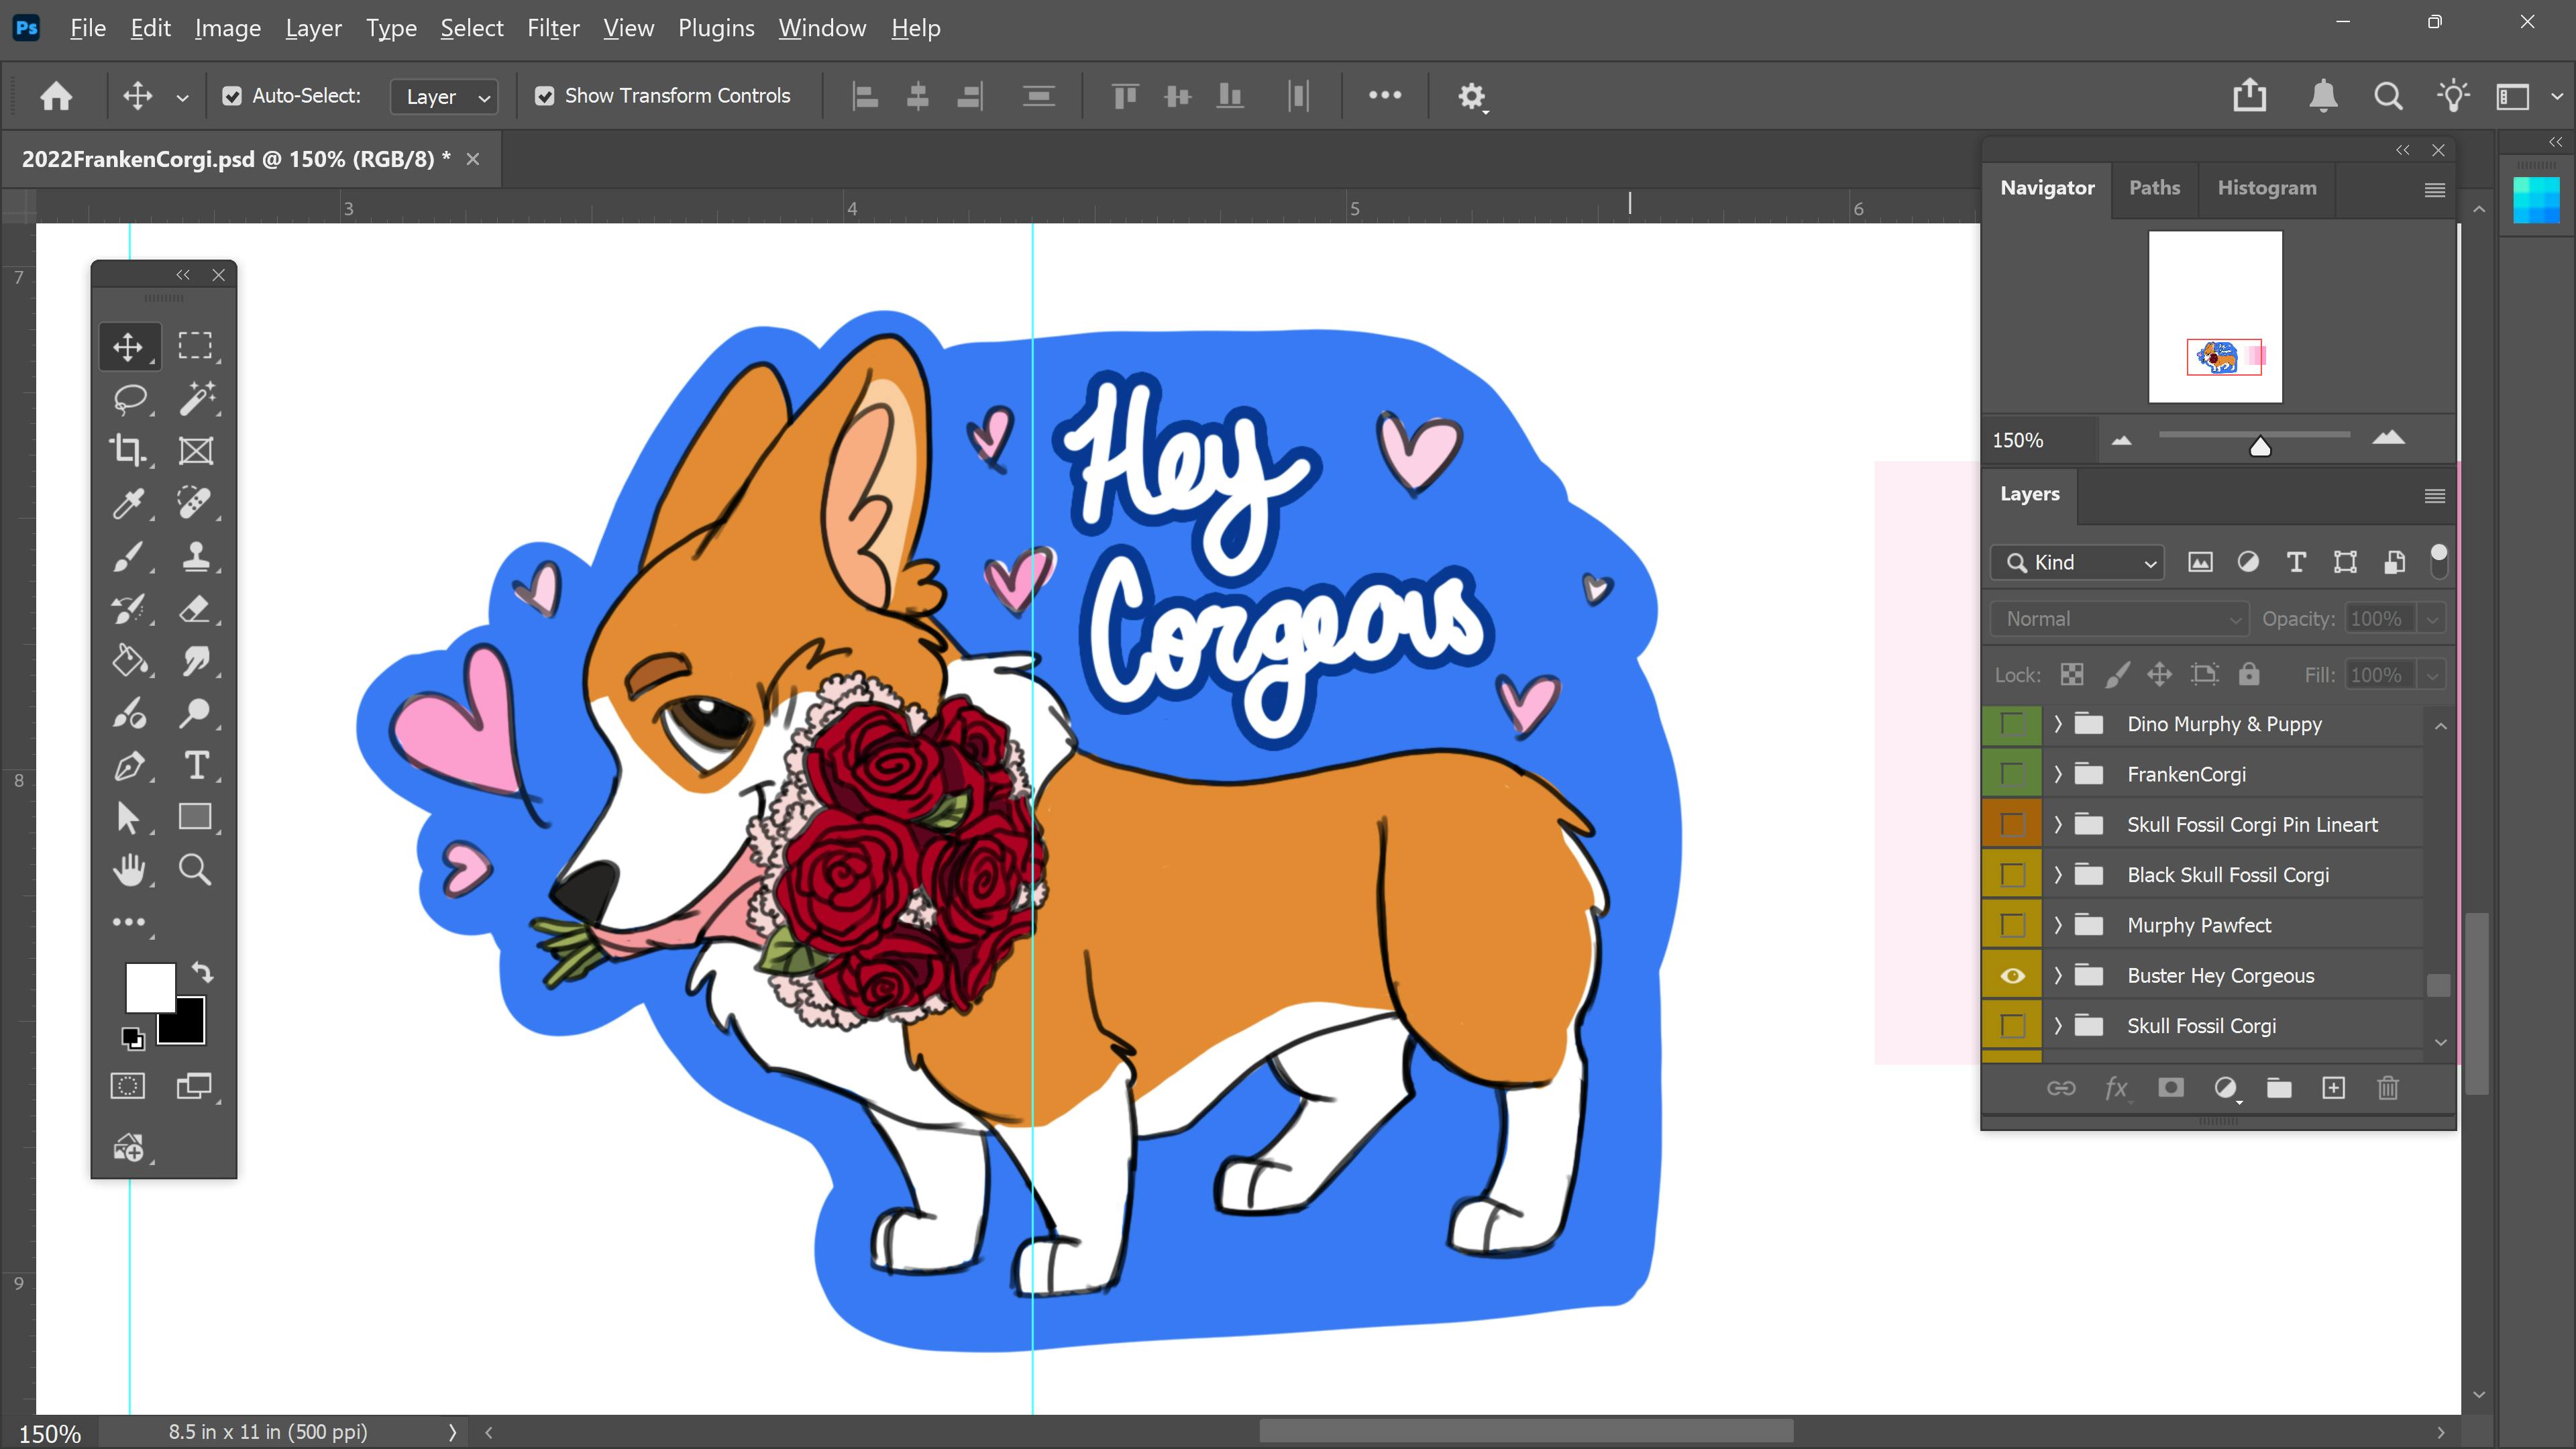Disable Show Transform Controls checkbox

(544, 96)
